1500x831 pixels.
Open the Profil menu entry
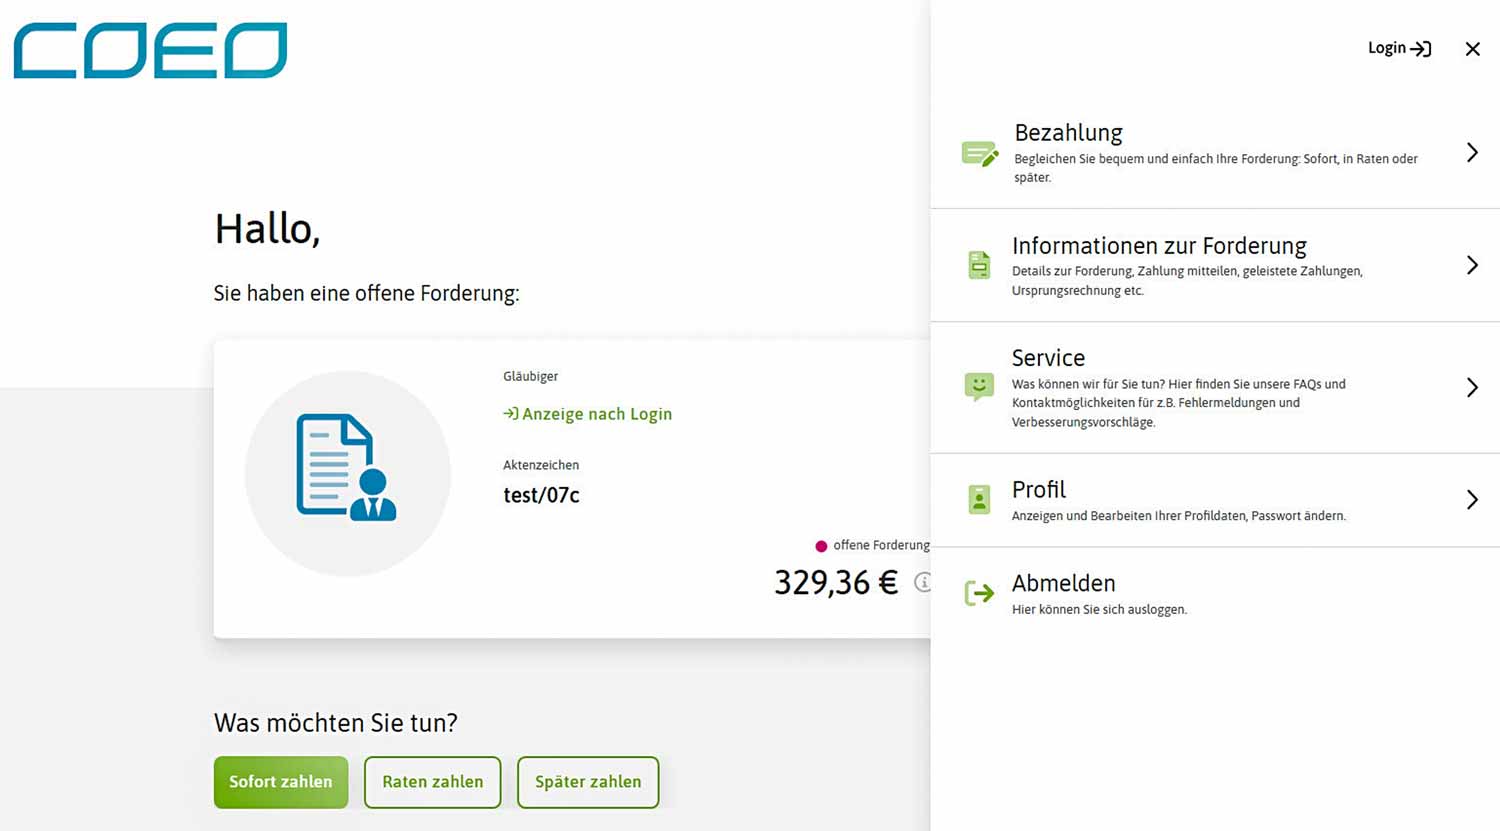click(1215, 500)
